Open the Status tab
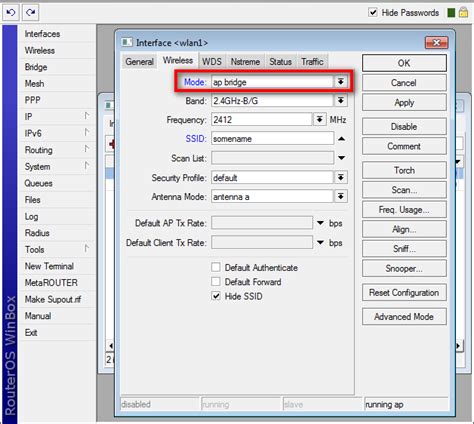The image size is (474, 424). (280, 62)
